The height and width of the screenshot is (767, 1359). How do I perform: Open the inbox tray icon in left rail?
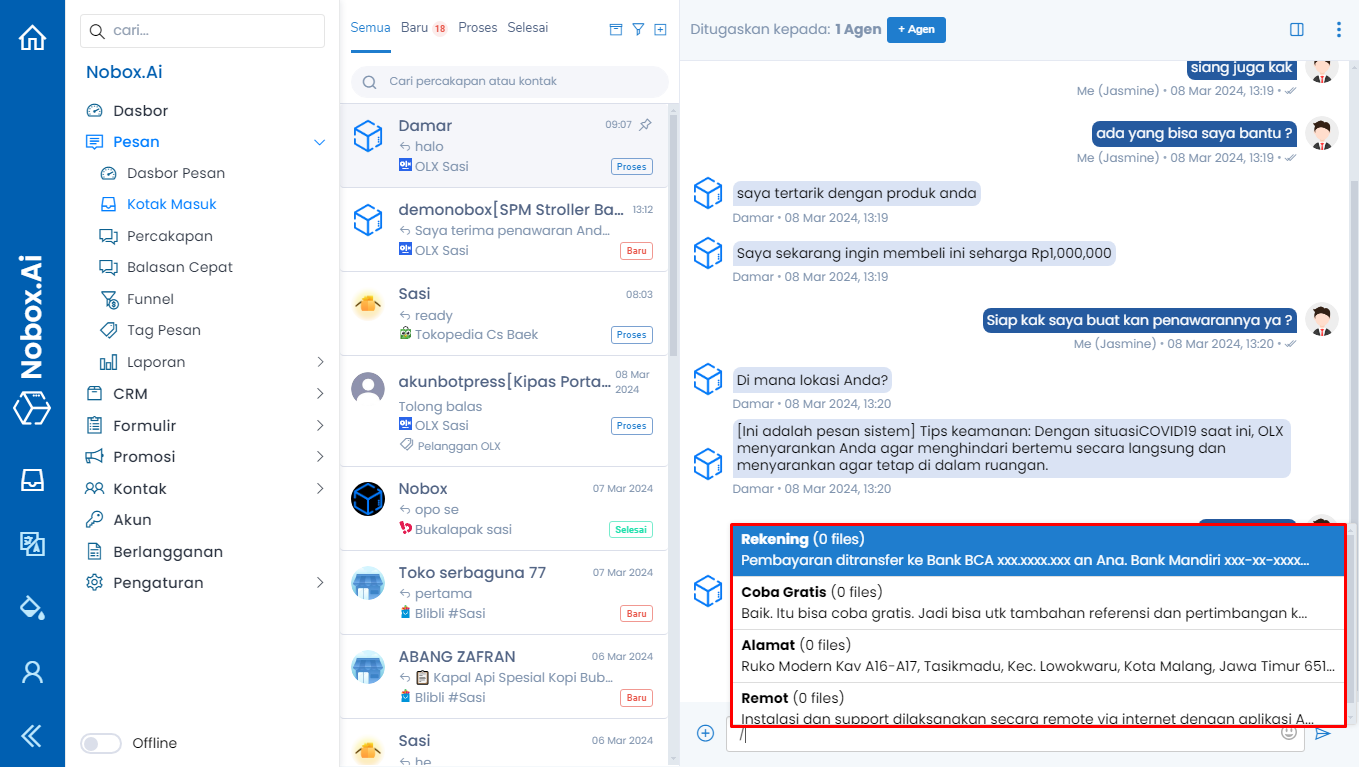(x=32, y=480)
